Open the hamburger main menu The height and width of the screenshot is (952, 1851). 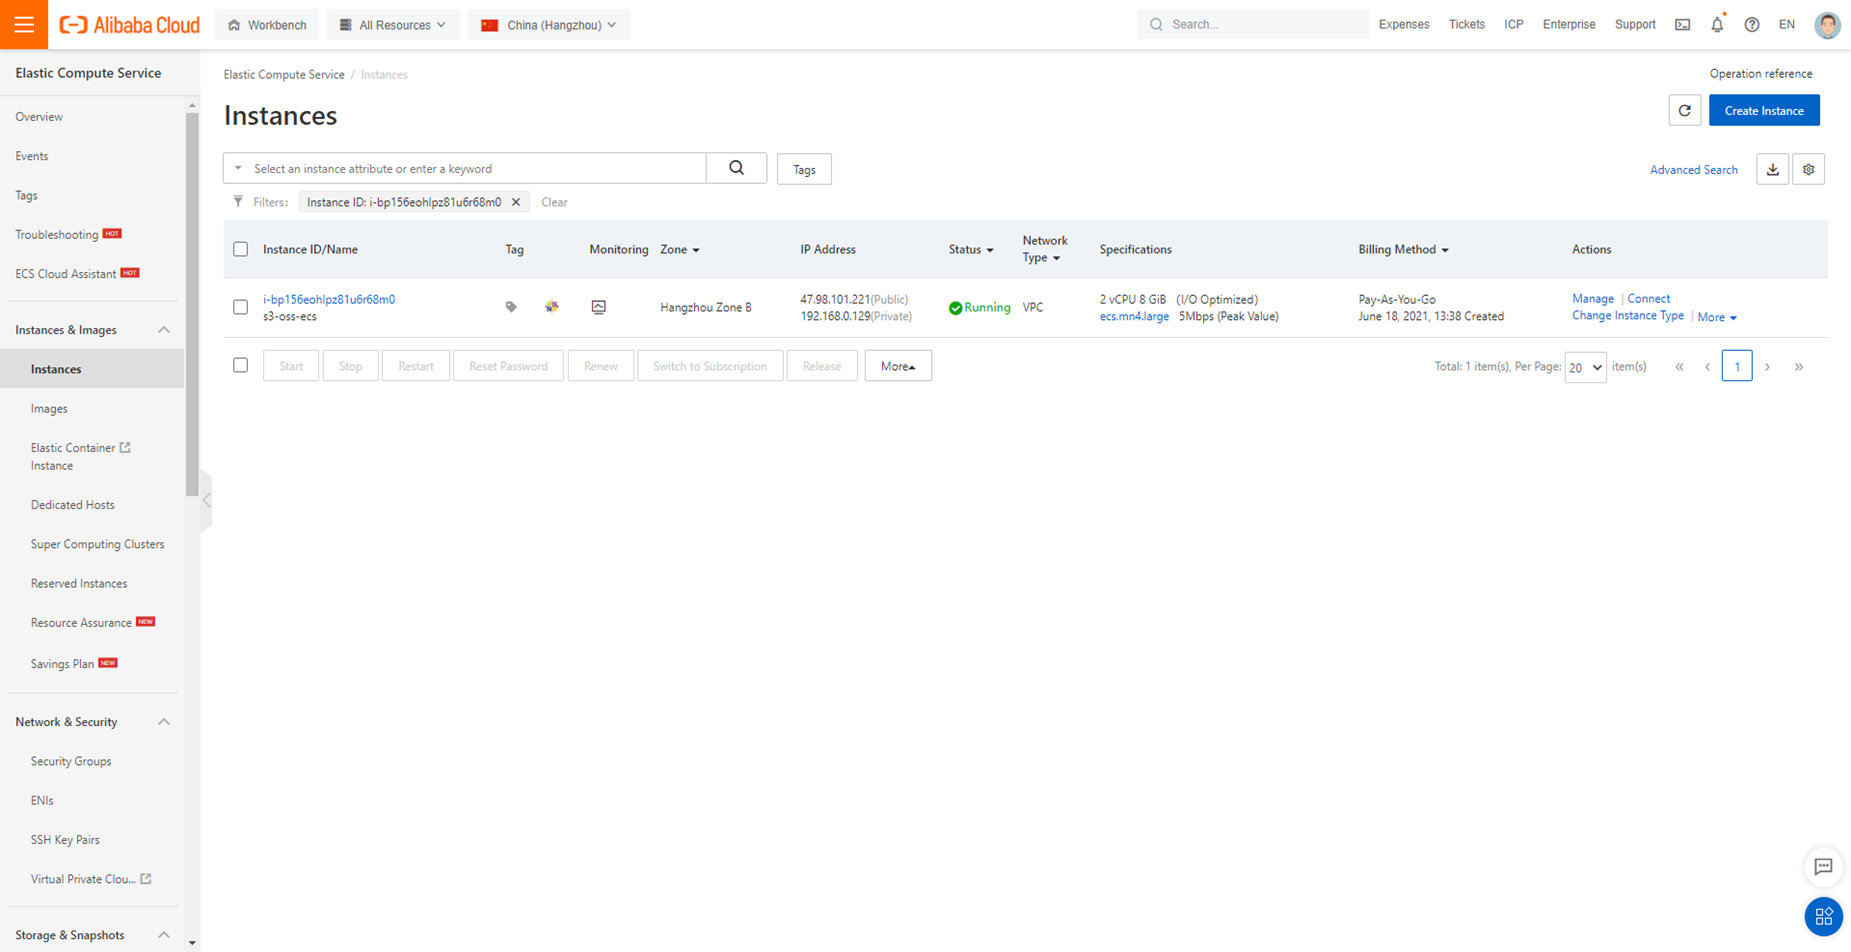24,24
